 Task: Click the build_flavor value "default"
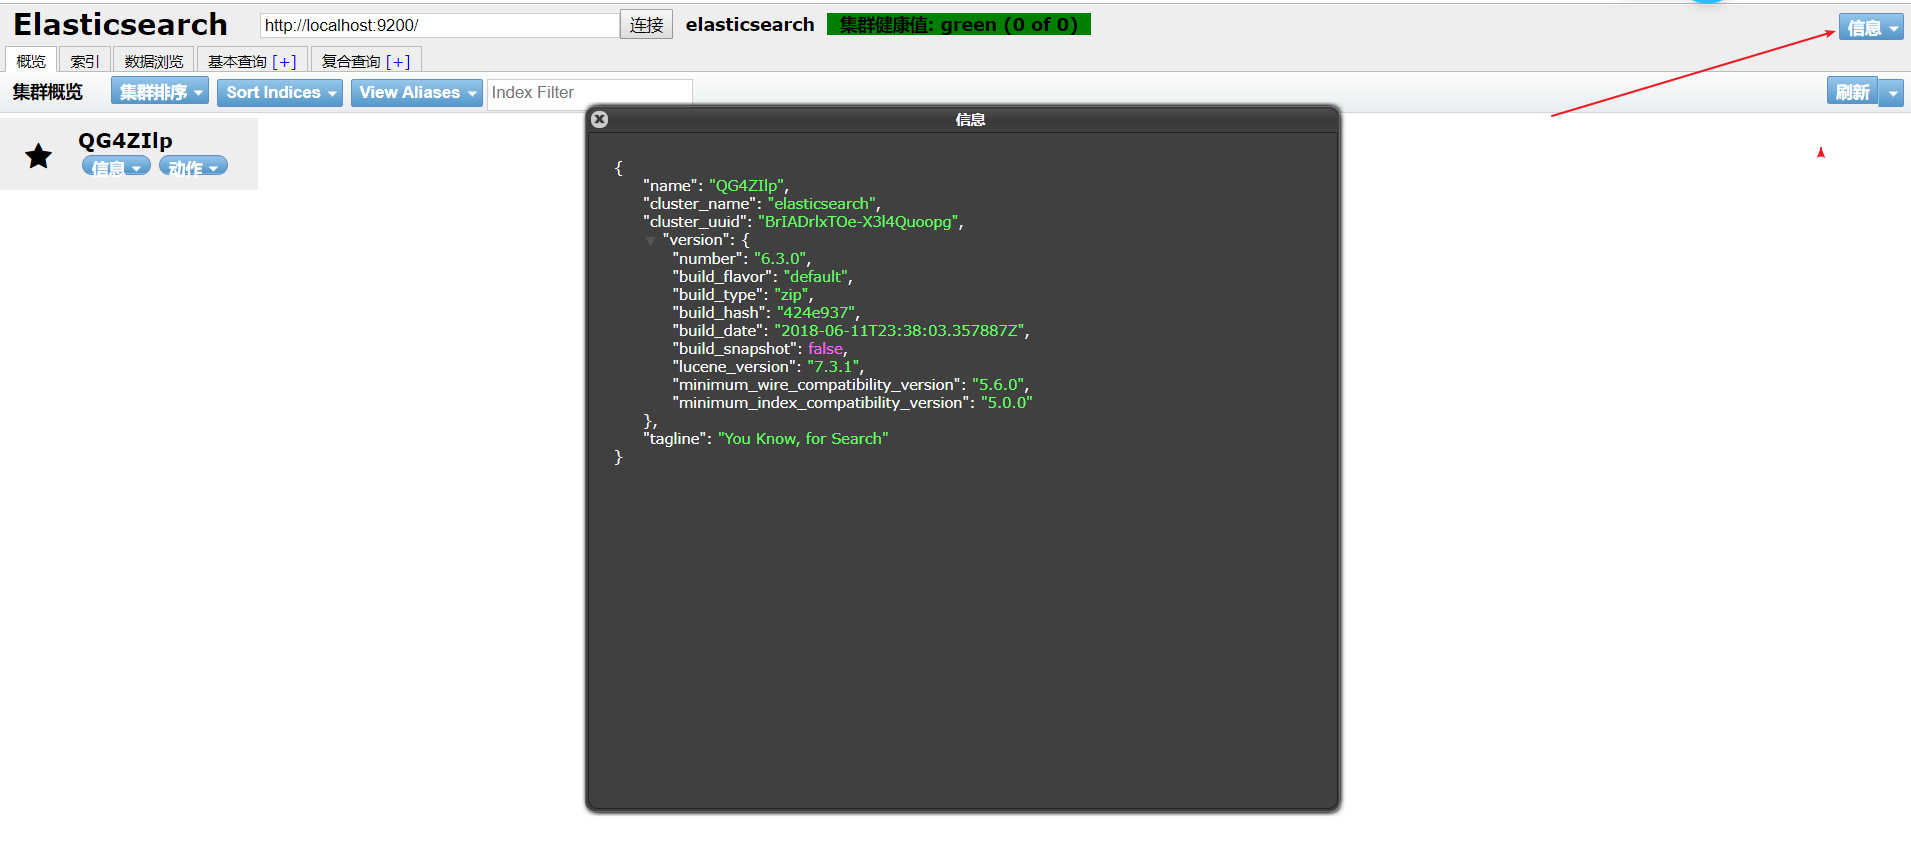[816, 277]
